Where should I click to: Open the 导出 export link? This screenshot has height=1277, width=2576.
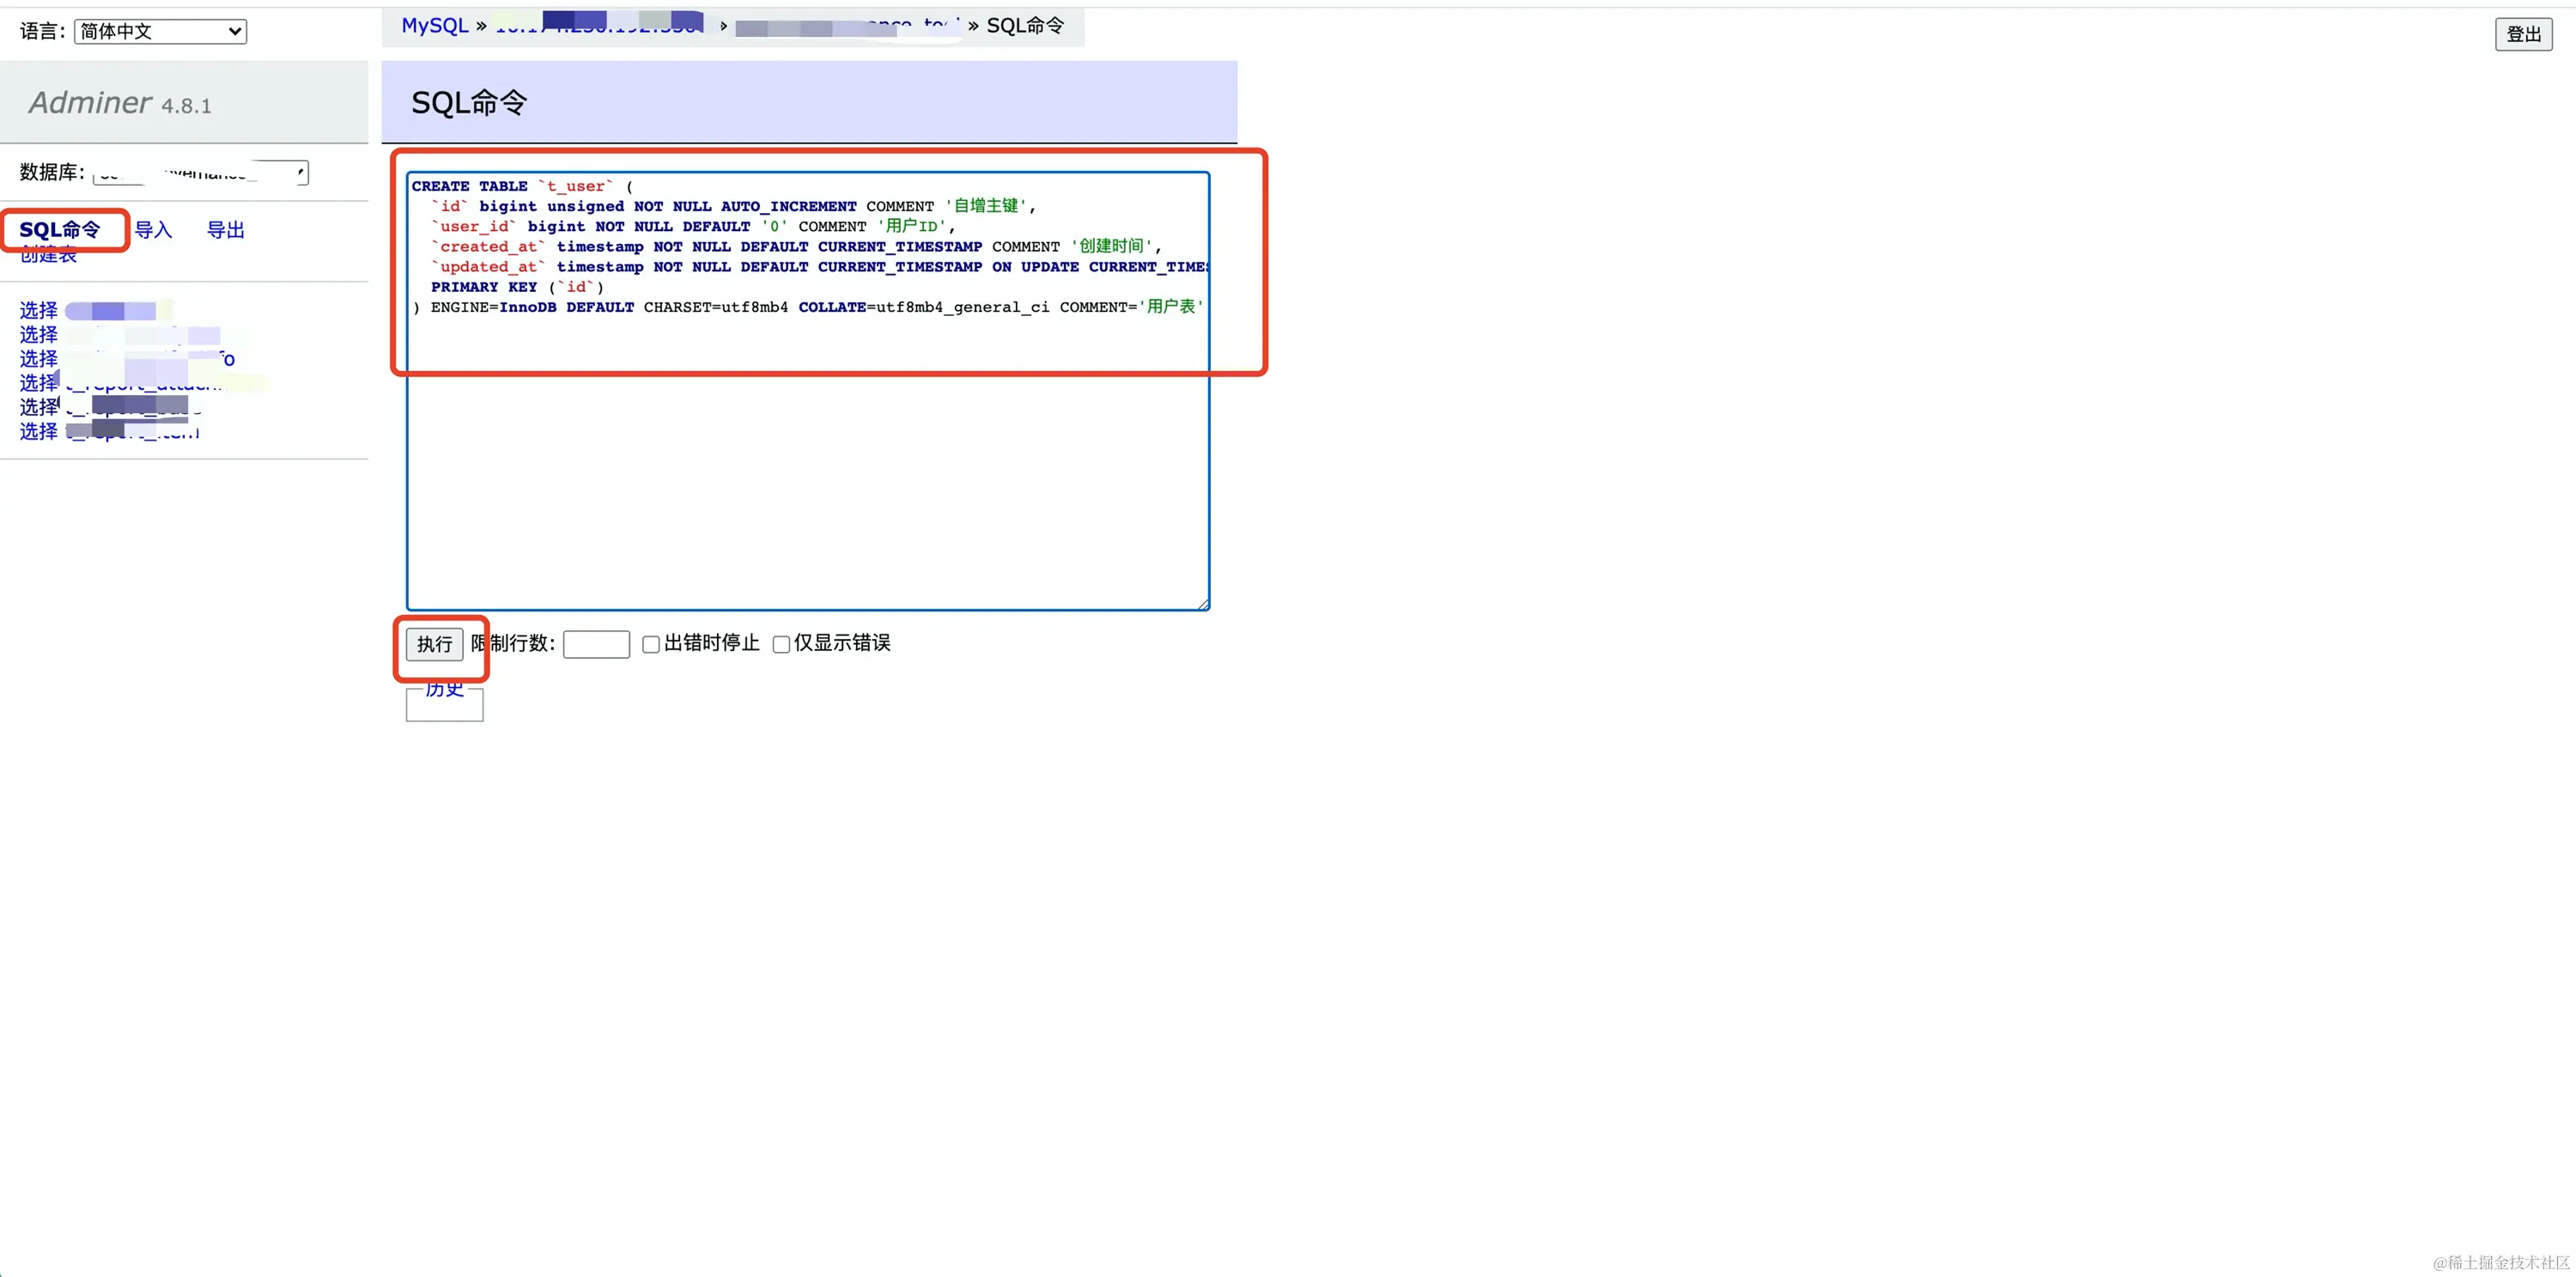[x=225, y=230]
